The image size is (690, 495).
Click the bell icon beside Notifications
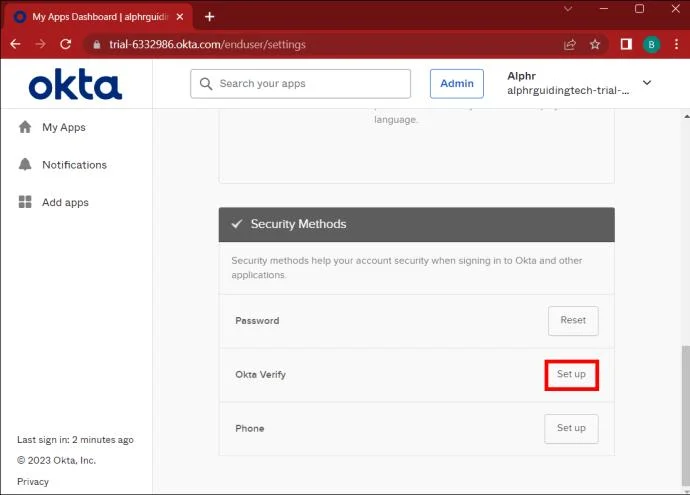[x=25, y=164]
